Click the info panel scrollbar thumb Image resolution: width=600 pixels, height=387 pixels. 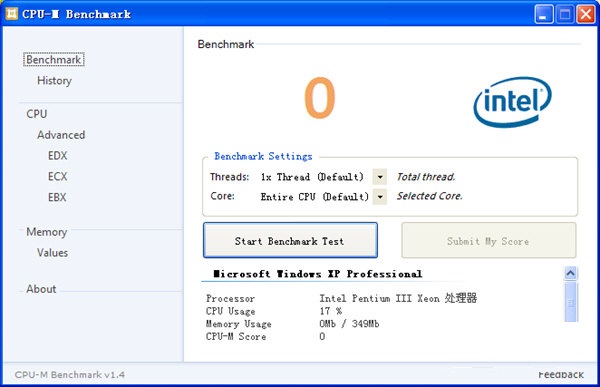571,302
